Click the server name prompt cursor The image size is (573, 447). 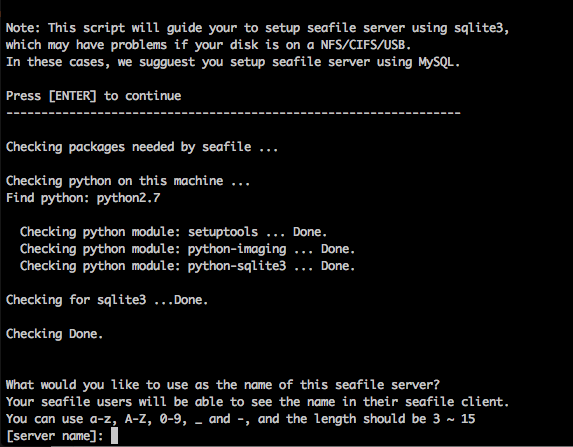pos(114,436)
